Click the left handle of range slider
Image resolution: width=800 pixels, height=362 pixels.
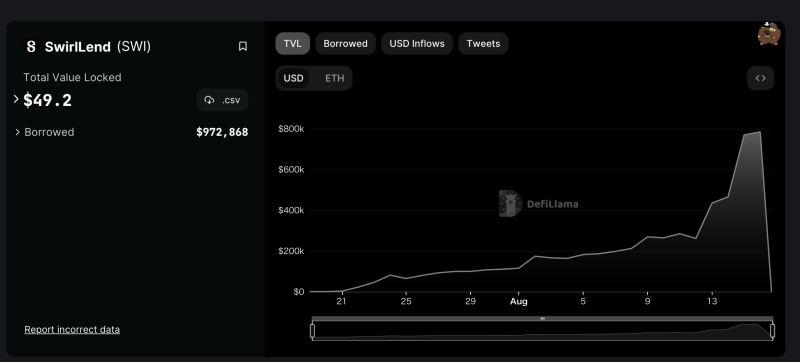pyautogui.click(x=312, y=331)
